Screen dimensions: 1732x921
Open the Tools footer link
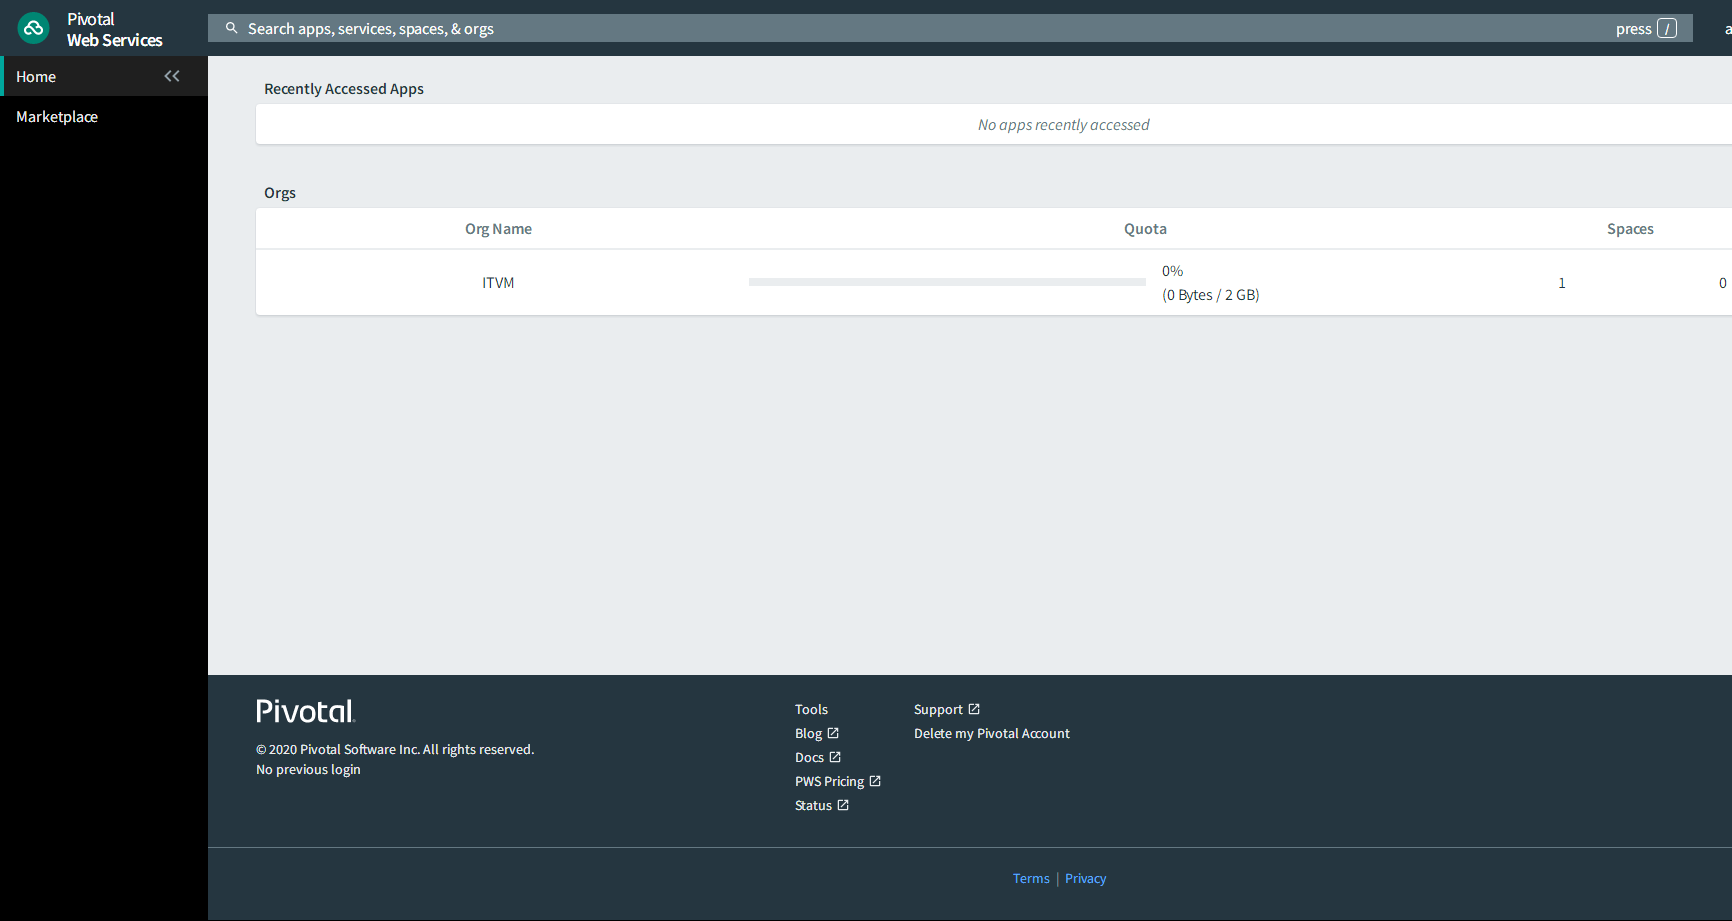(811, 709)
